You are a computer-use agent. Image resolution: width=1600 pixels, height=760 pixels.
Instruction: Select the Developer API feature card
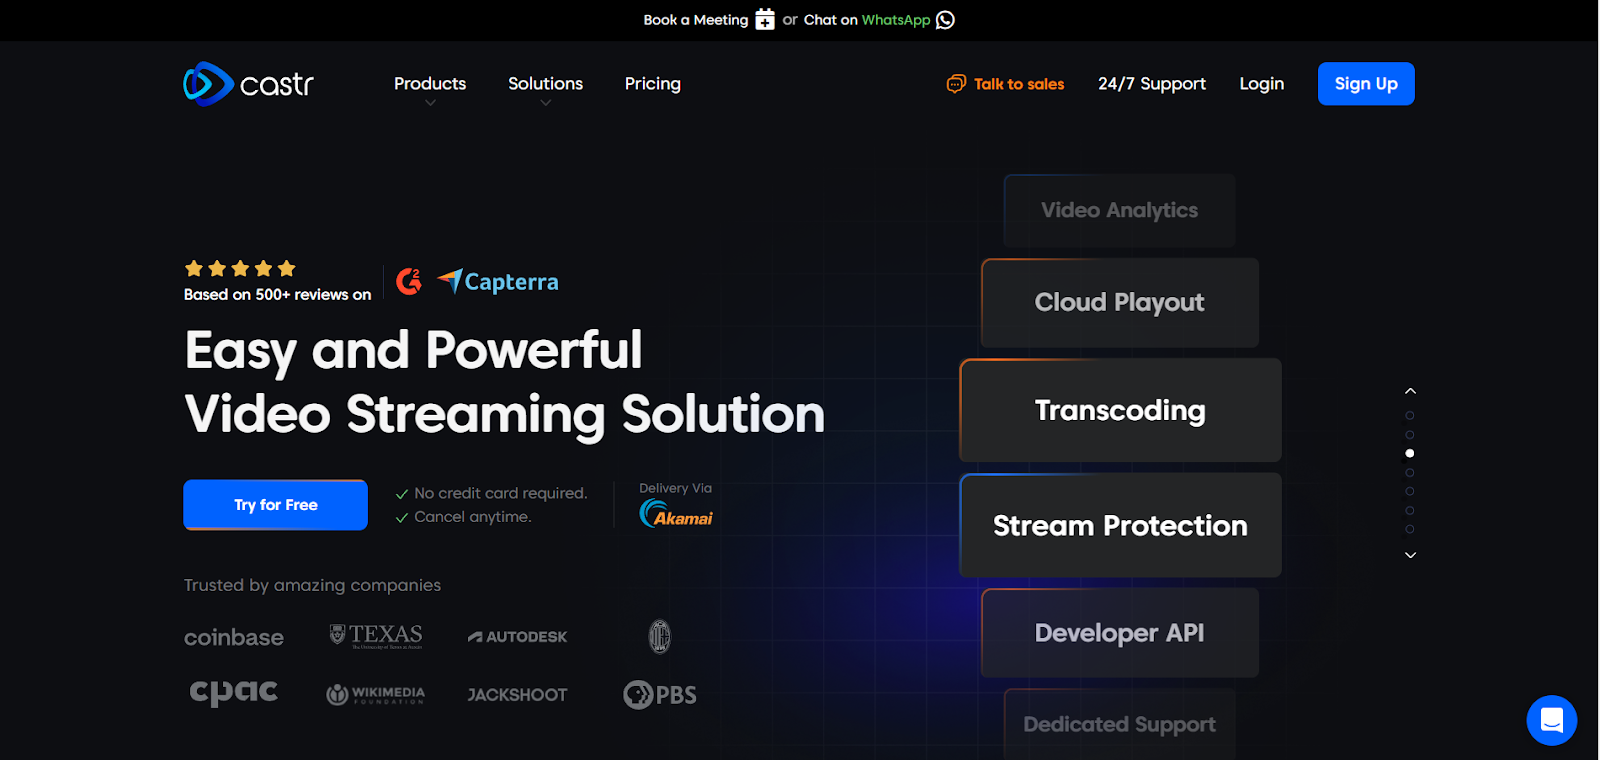[1120, 633]
